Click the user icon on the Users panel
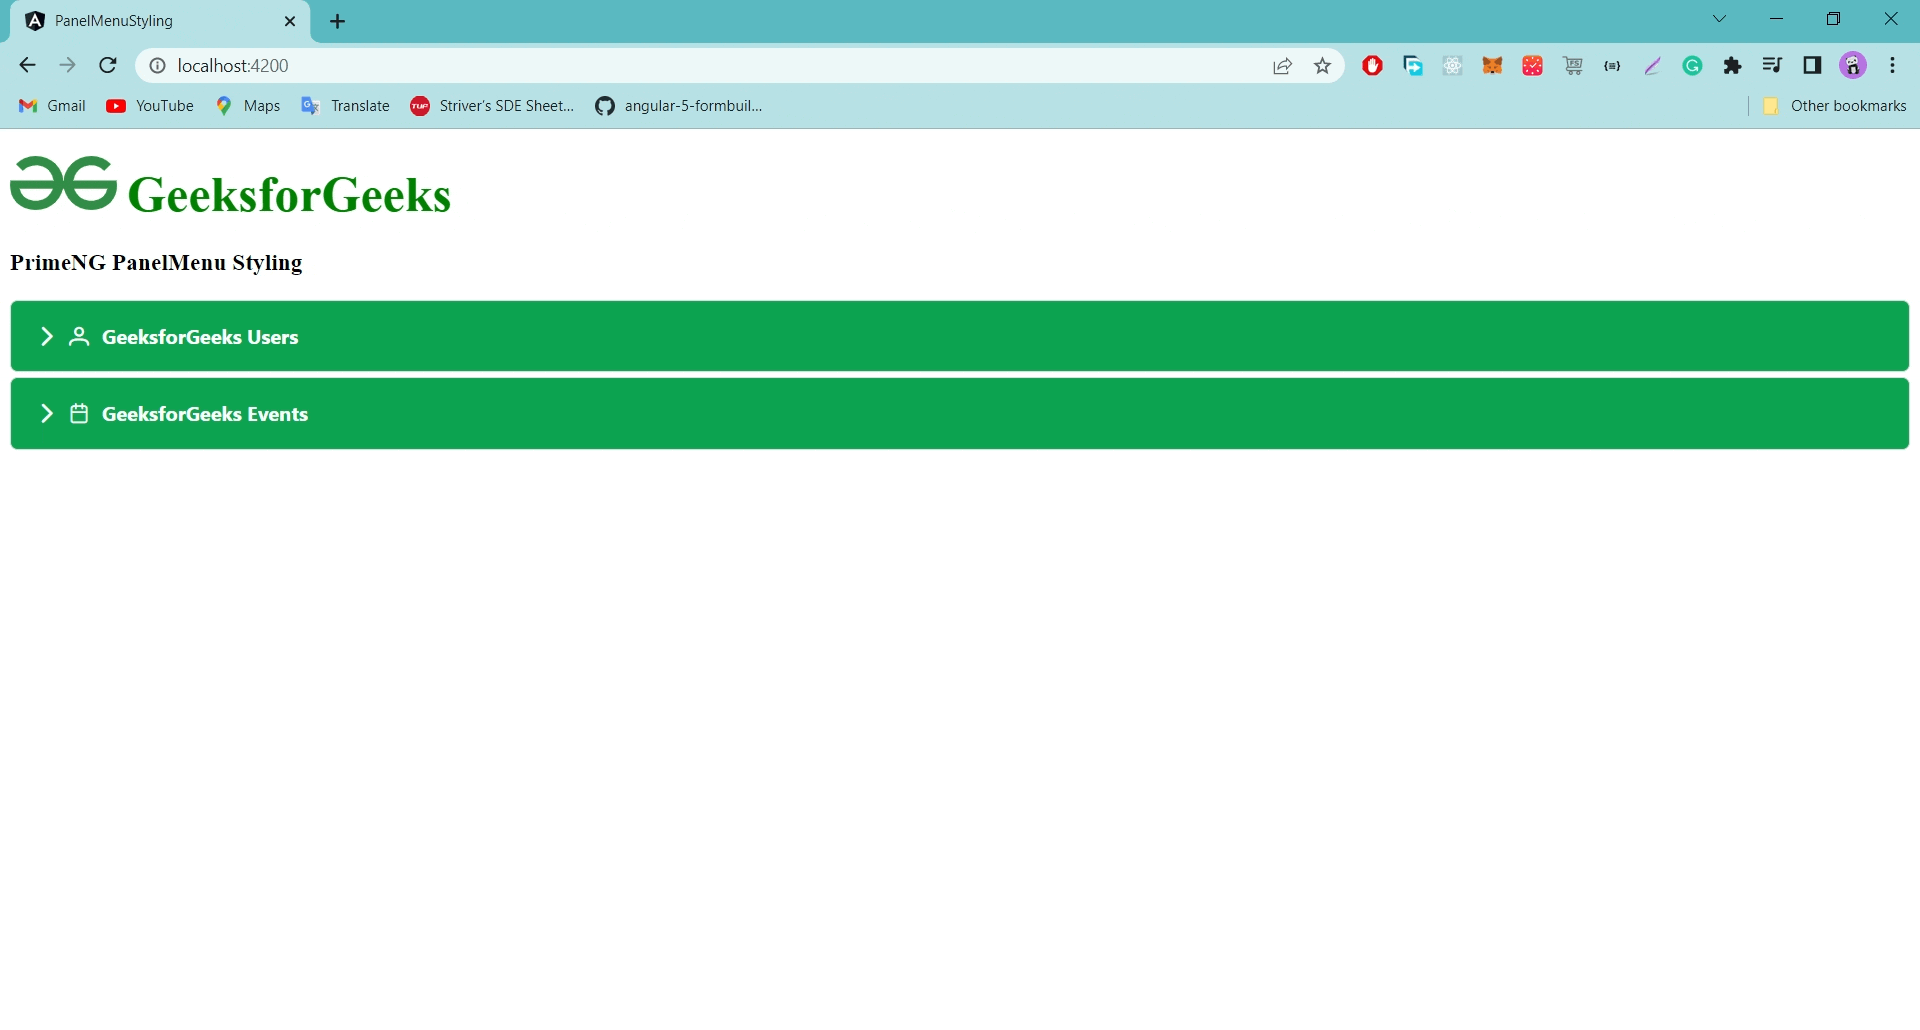The height and width of the screenshot is (1030, 1920). [x=79, y=337]
